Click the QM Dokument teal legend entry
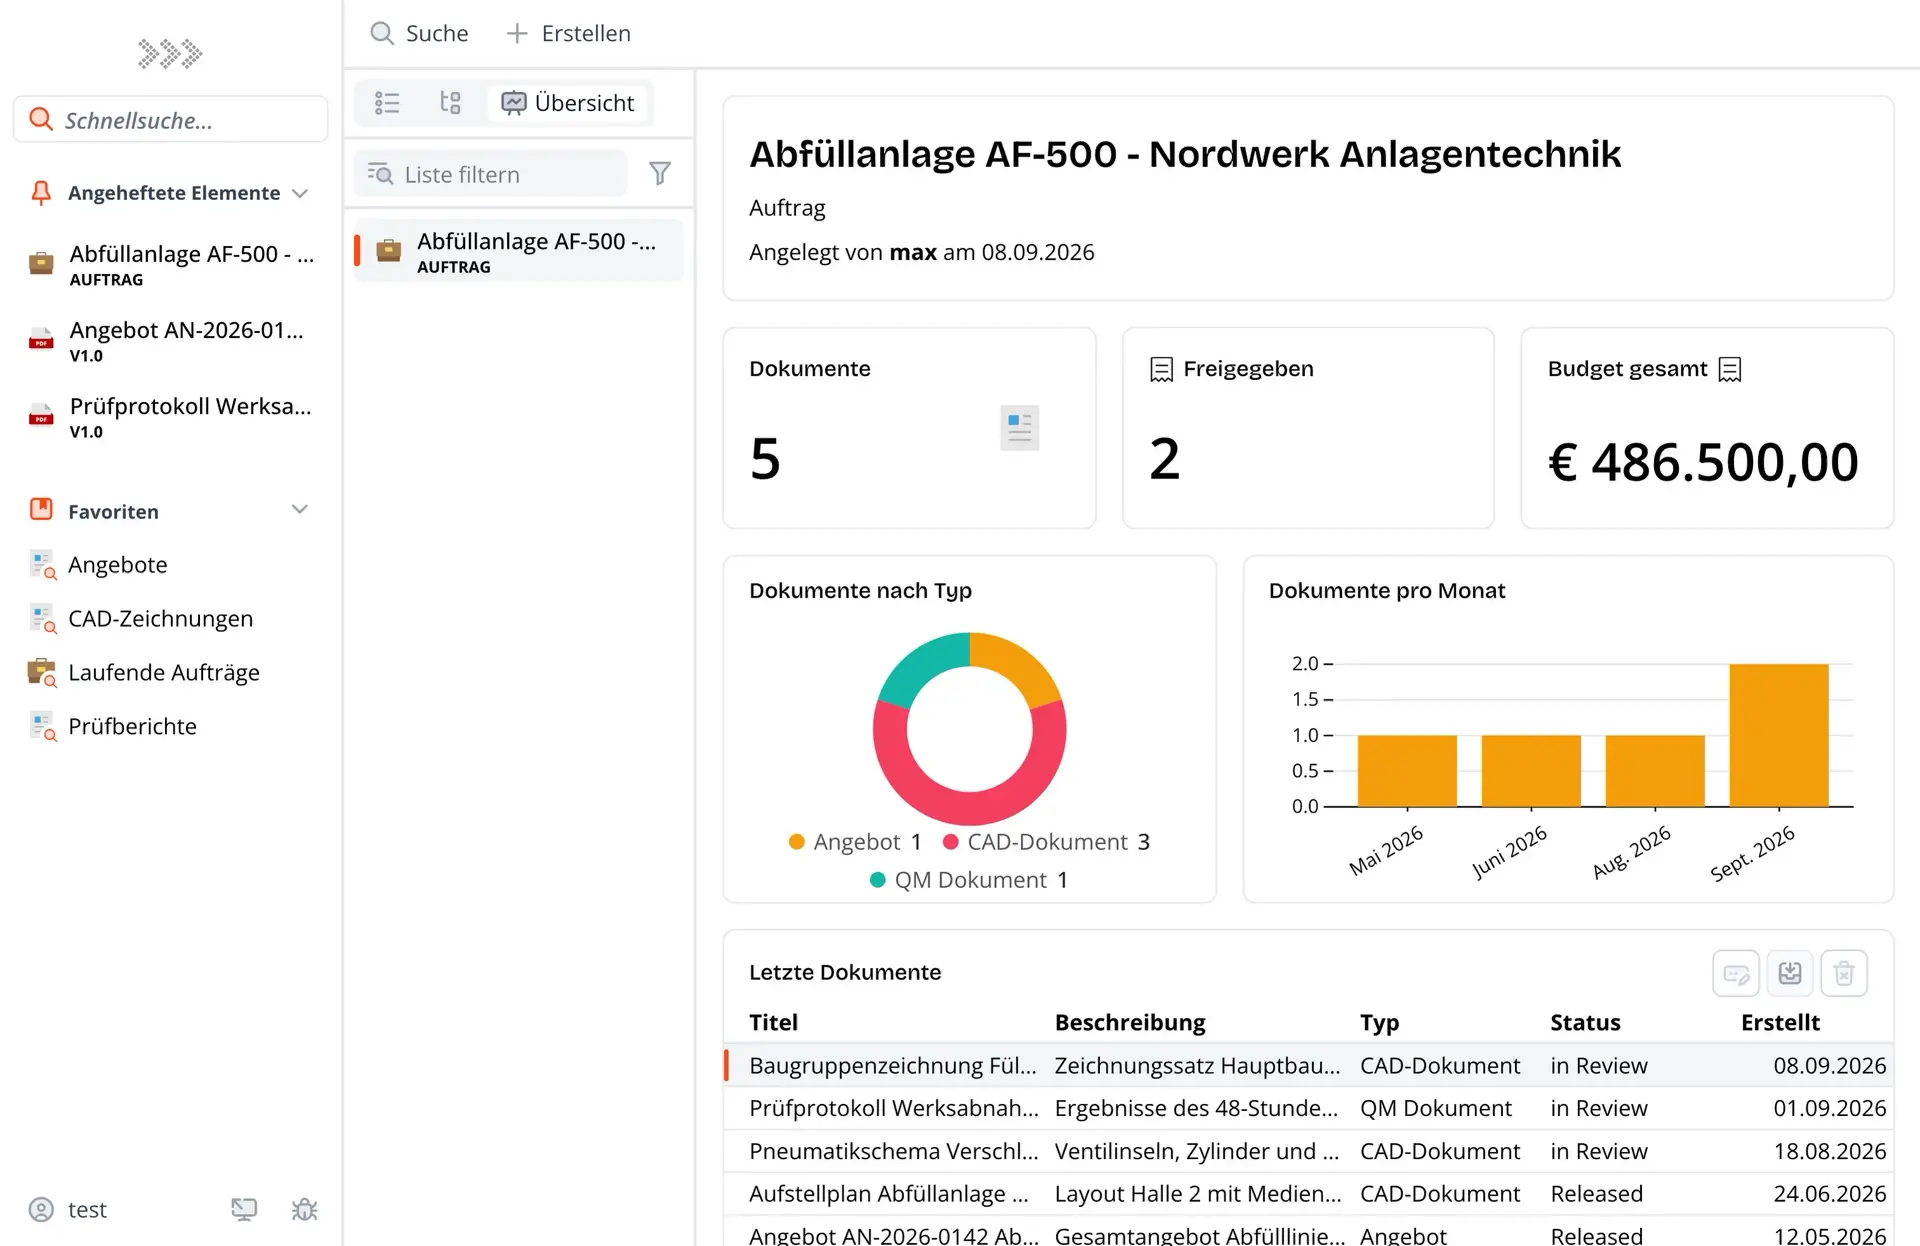 point(969,880)
